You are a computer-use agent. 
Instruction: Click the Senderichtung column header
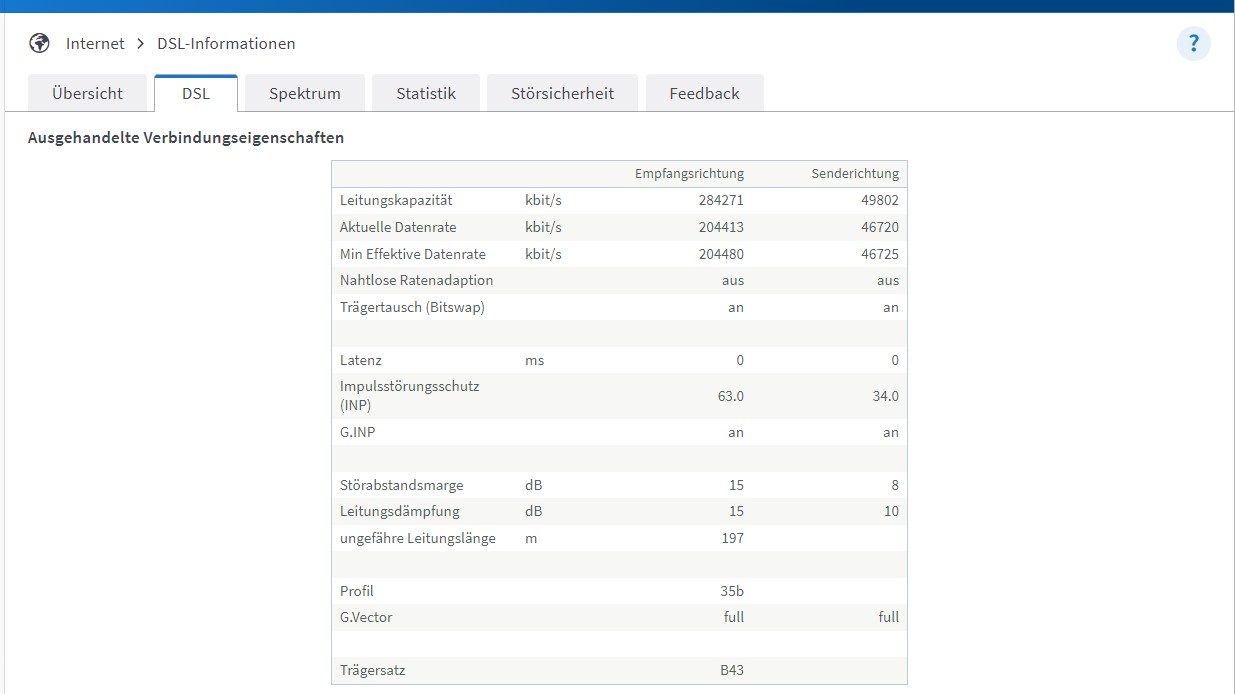coord(855,174)
